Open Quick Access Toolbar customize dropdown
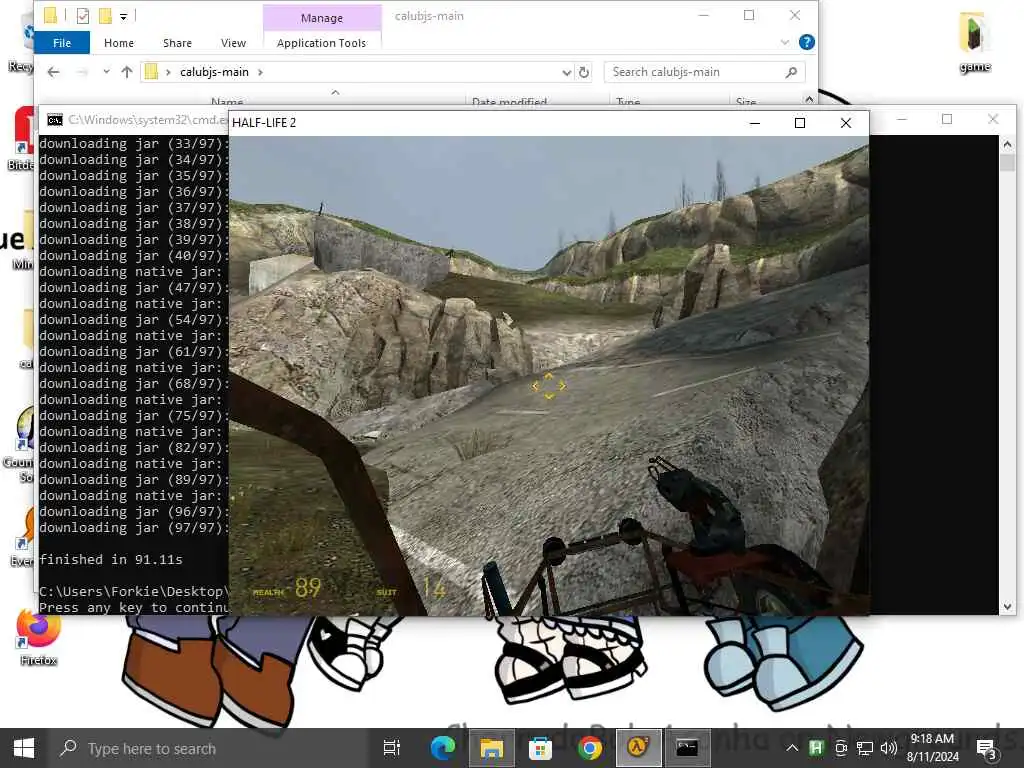The height and width of the screenshot is (768, 1024). point(123,16)
